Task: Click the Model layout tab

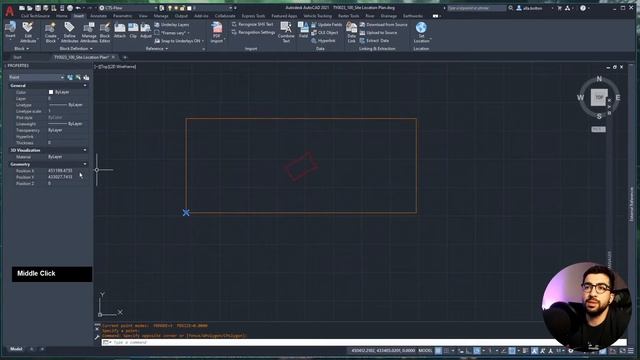Action: (x=16, y=349)
